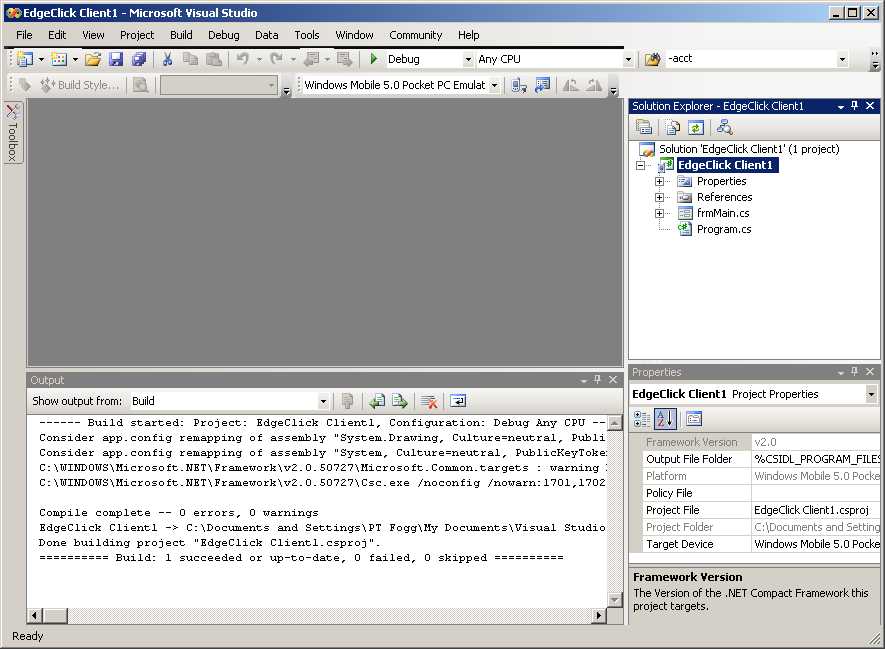Click the Build Style button
The image size is (885, 649).
pyautogui.click(x=80, y=85)
